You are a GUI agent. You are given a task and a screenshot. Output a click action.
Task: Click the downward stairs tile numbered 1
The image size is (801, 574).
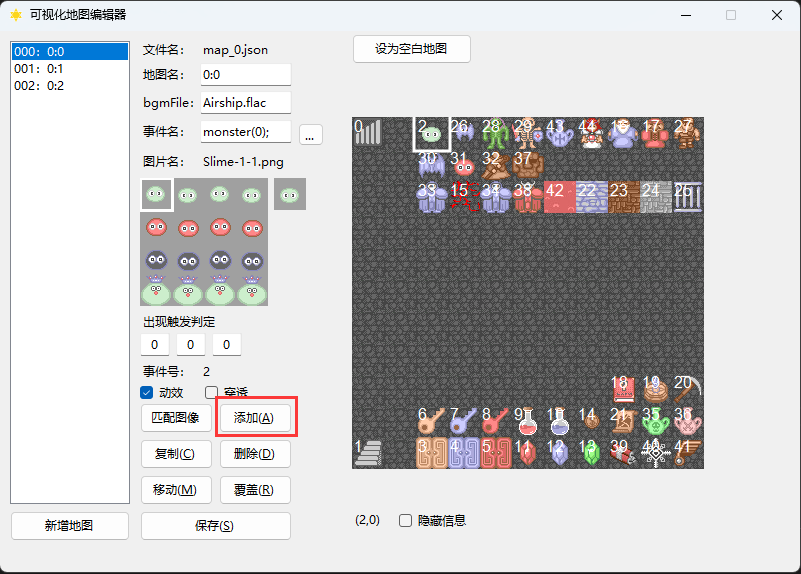(368, 452)
